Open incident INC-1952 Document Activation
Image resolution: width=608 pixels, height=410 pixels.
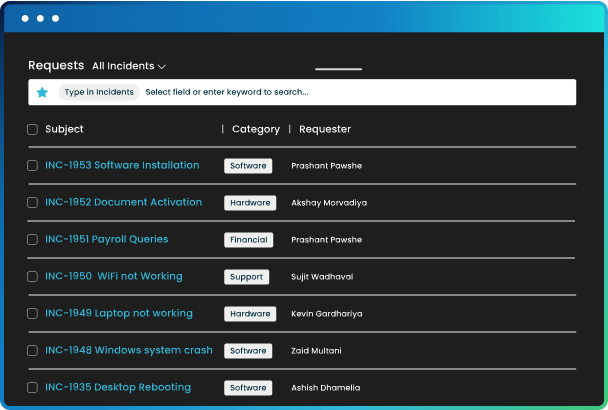click(x=123, y=202)
